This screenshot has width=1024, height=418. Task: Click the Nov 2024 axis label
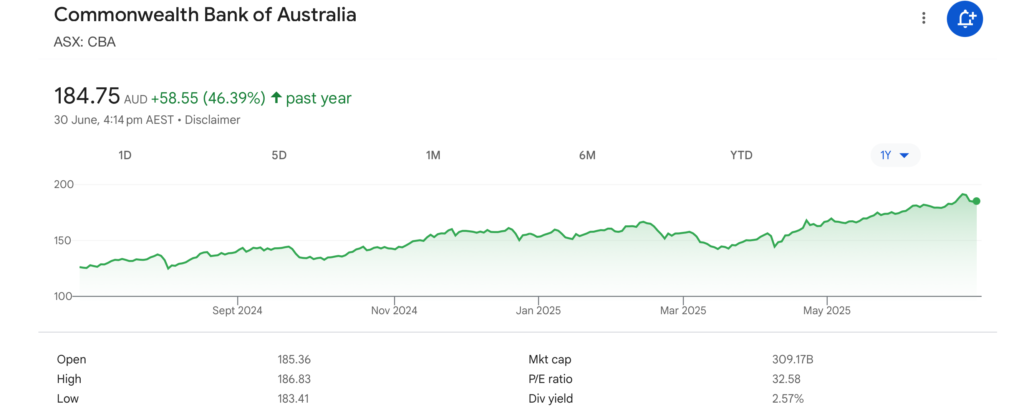click(x=394, y=310)
